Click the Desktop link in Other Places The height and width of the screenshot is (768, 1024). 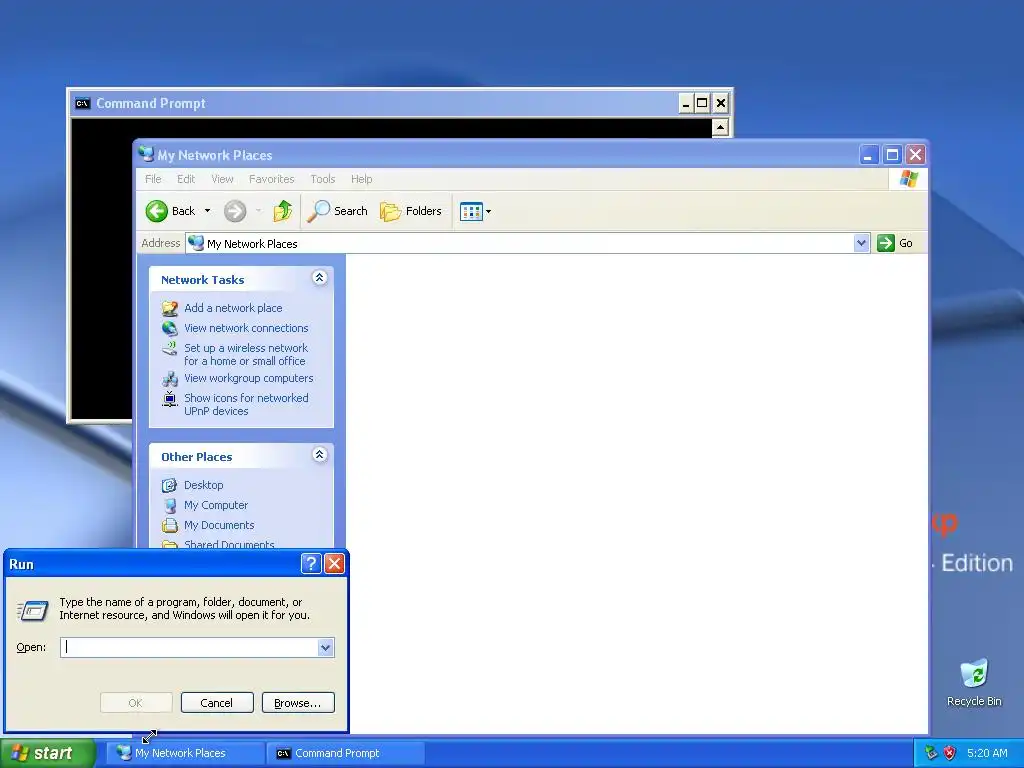[204, 485]
